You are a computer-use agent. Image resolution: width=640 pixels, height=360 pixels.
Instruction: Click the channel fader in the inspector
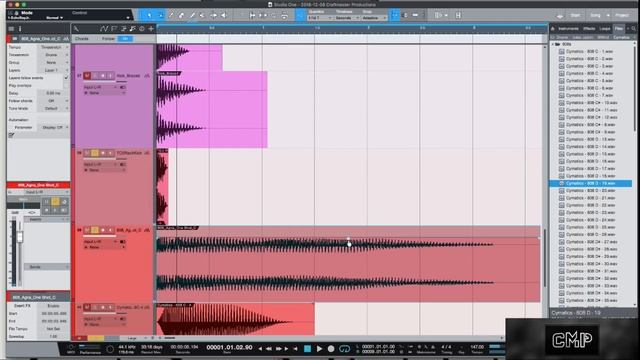point(20,236)
